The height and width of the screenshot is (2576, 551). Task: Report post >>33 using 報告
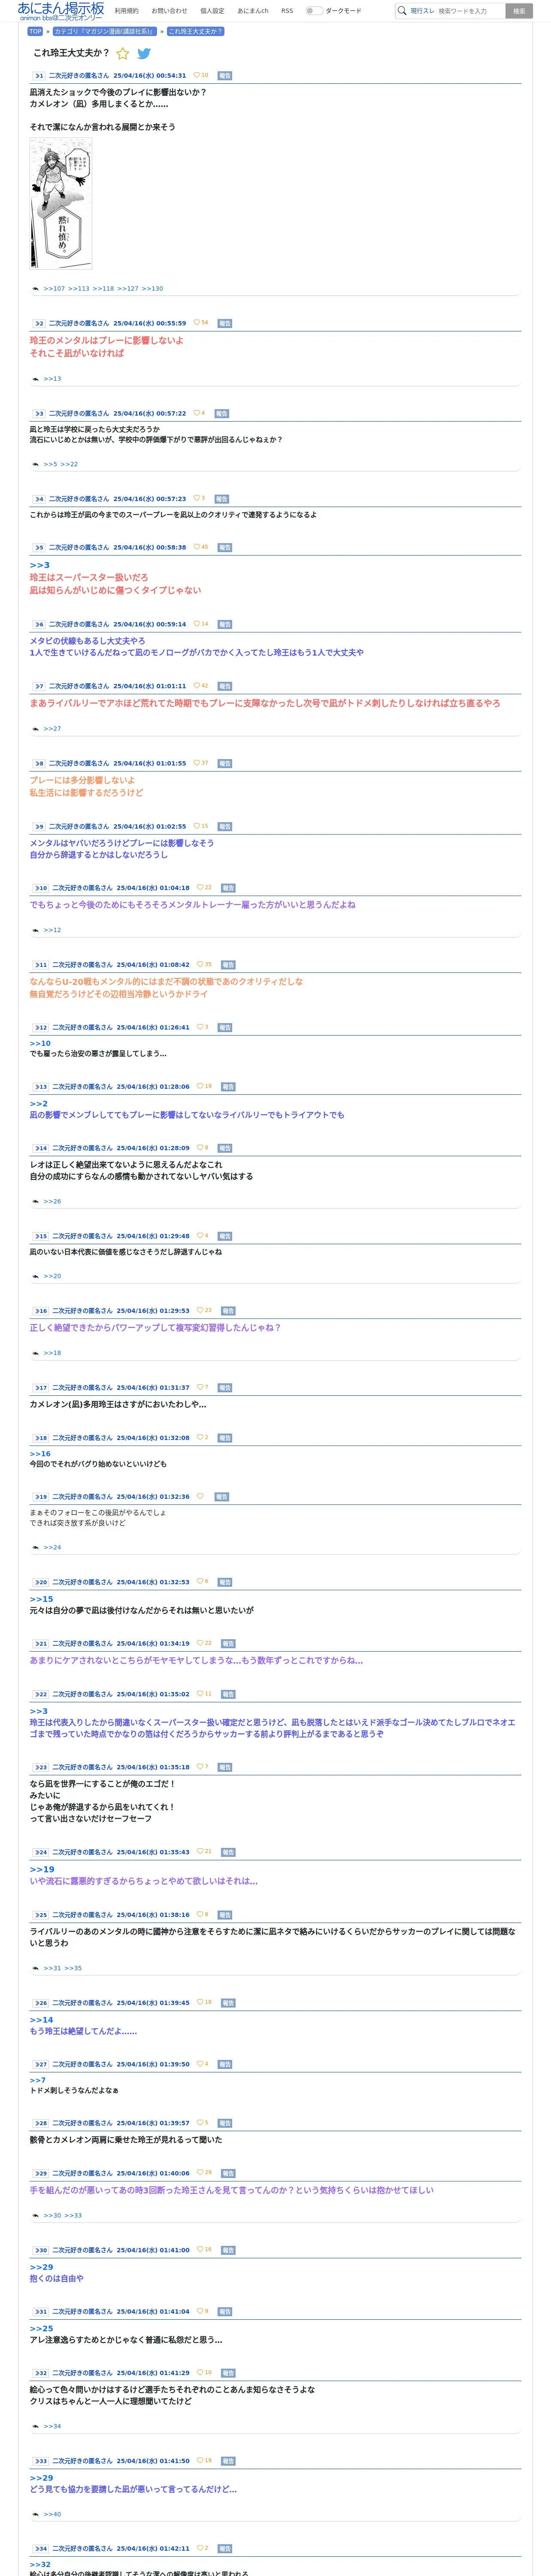point(228,2462)
